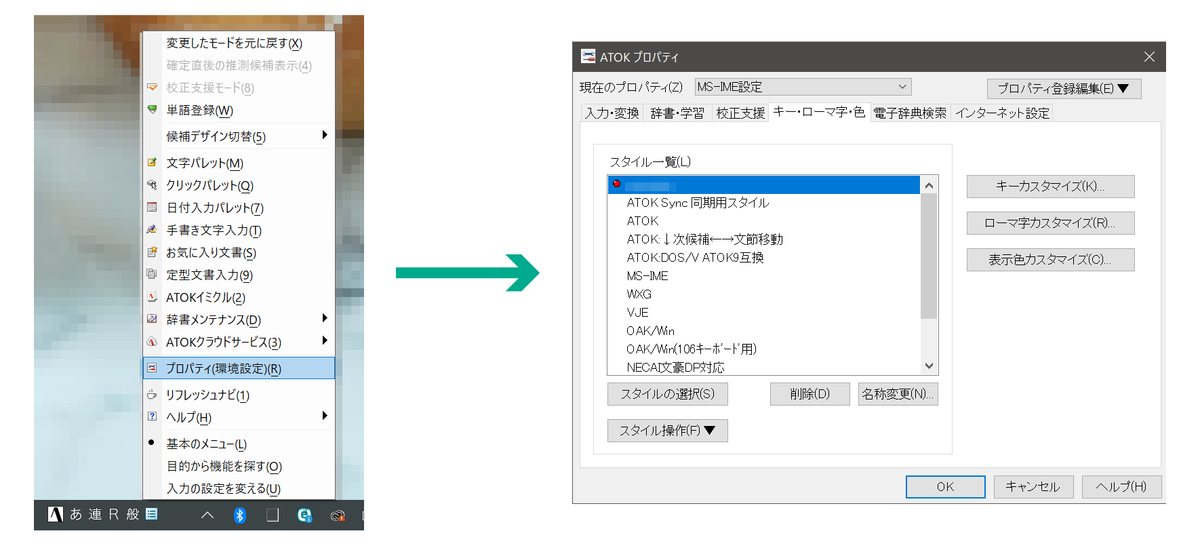The image size is (1200, 546).
Task: Click the リフレッシュナビ cup icon
Action: pos(152,395)
